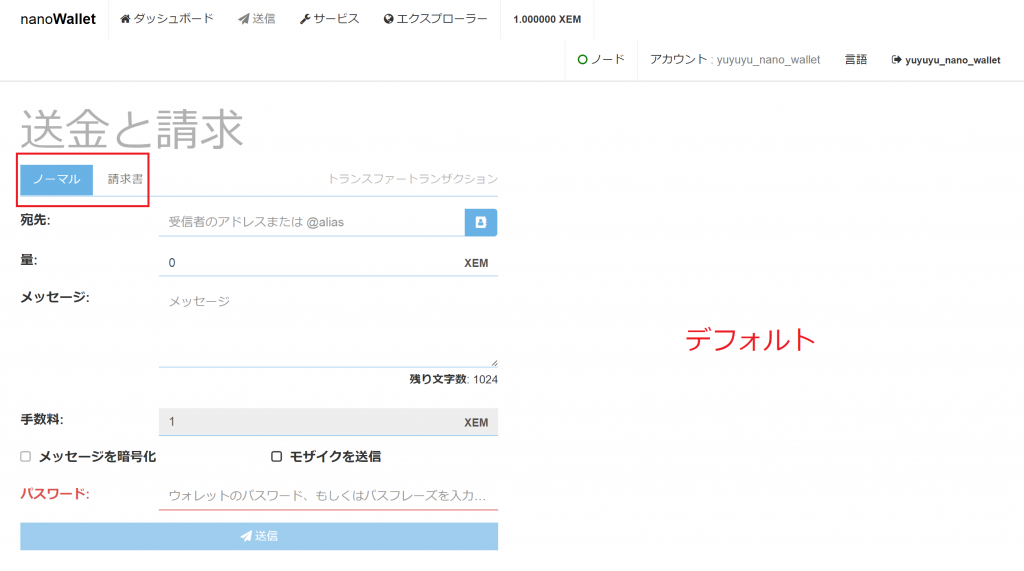Enable the モザイクを送信 checkbox

click(276, 457)
